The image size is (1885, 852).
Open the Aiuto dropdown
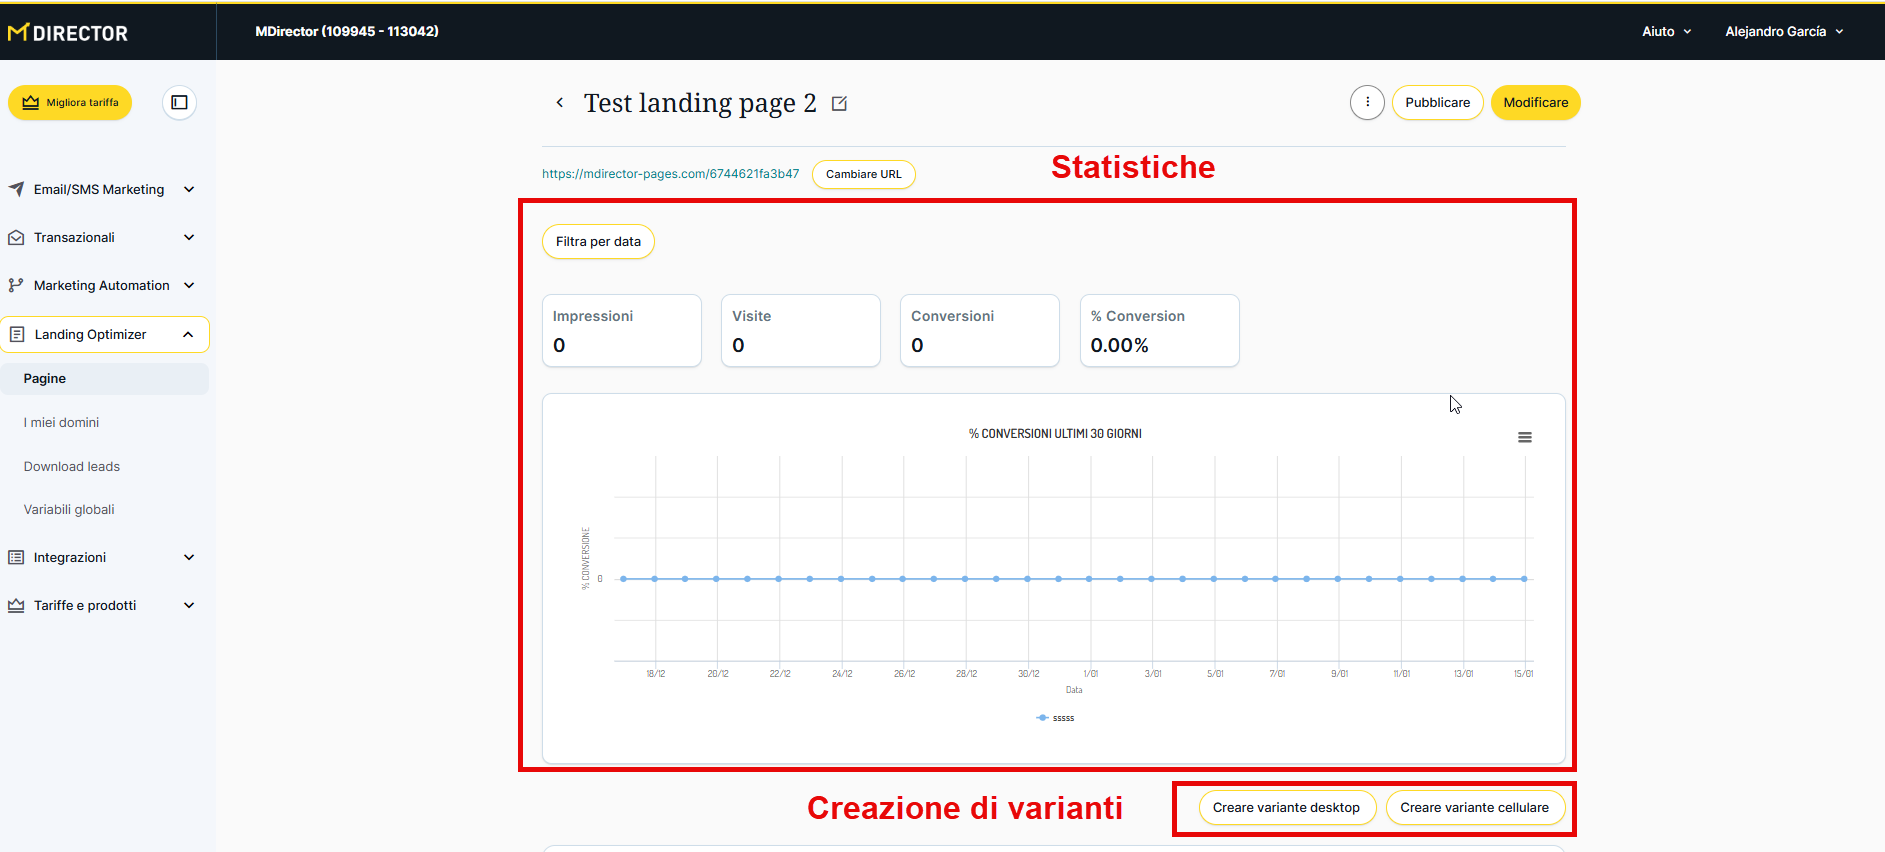[1666, 31]
